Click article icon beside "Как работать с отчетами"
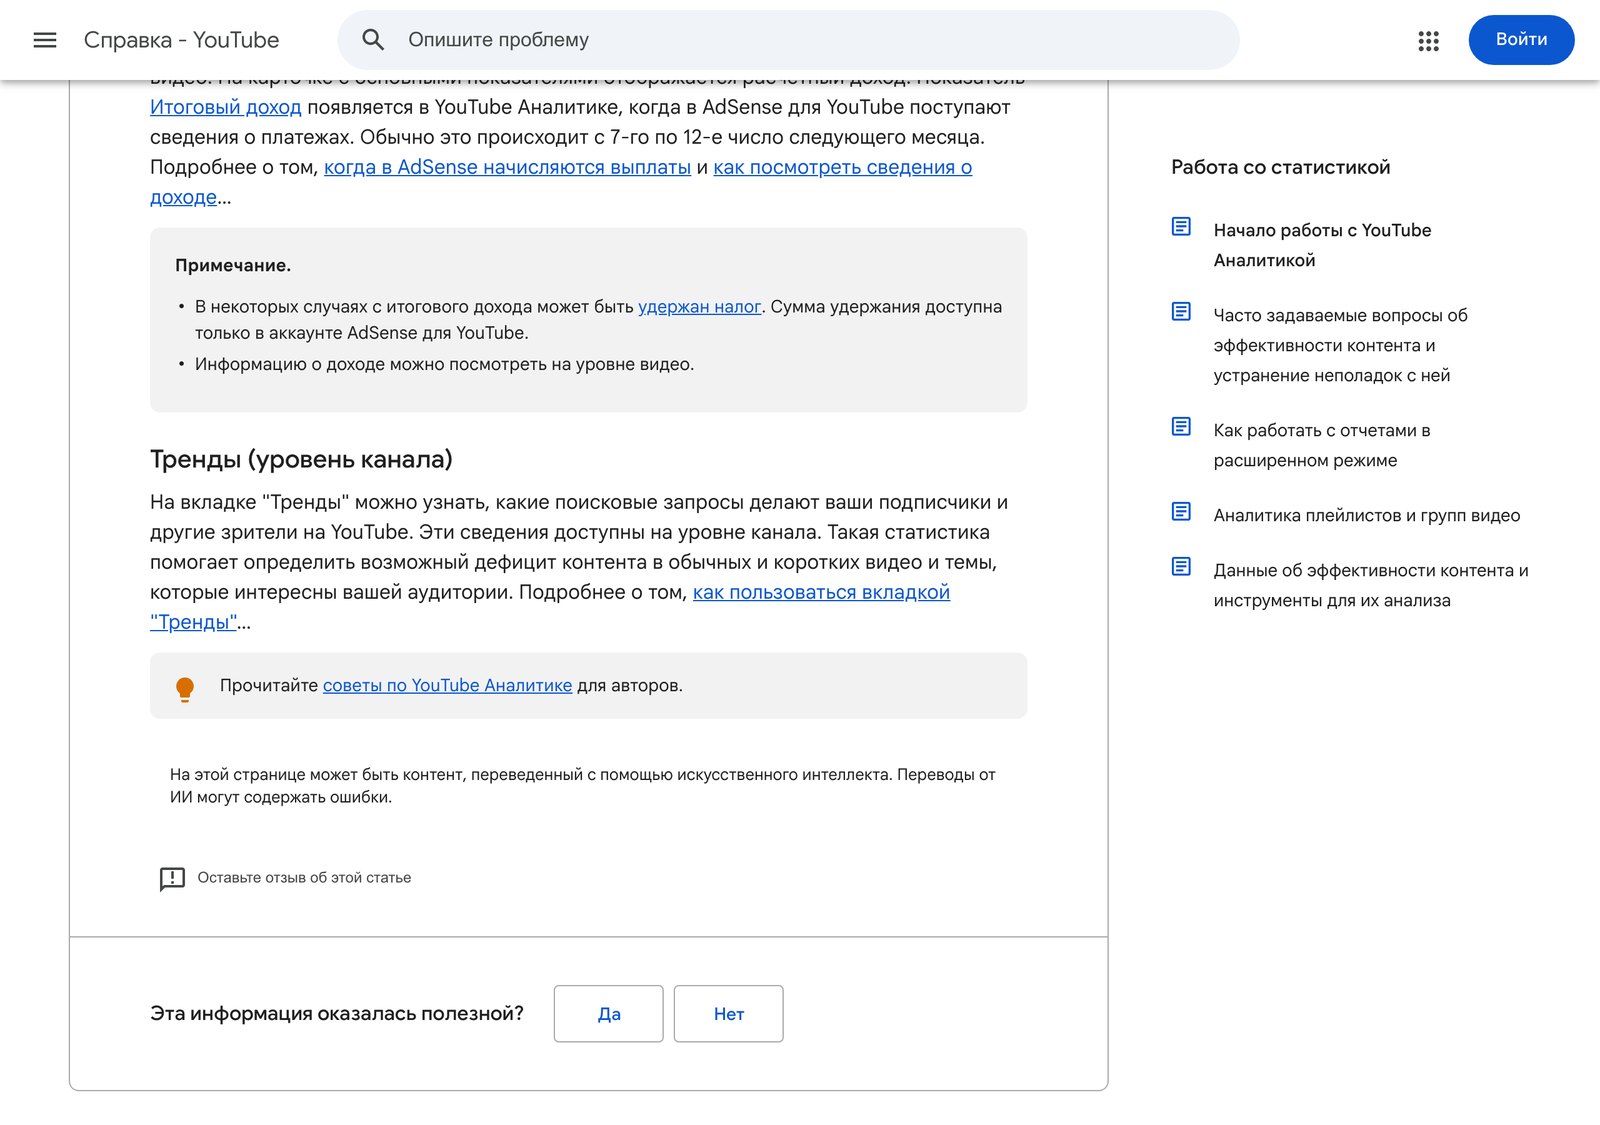 point(1181,426)
